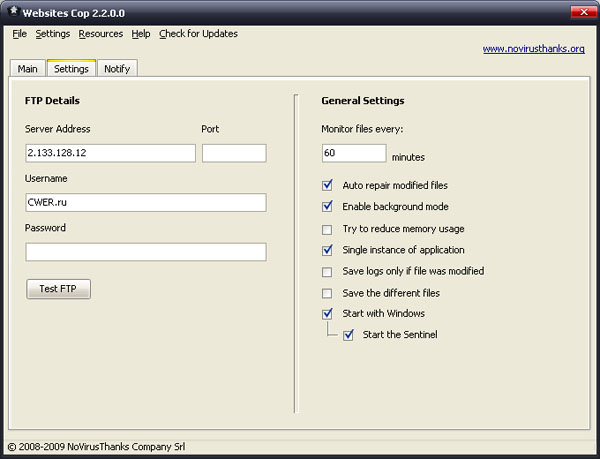Click the Websites Cop title bar icon
Viewport: 600px width, 459px height.
coord(13,12)
